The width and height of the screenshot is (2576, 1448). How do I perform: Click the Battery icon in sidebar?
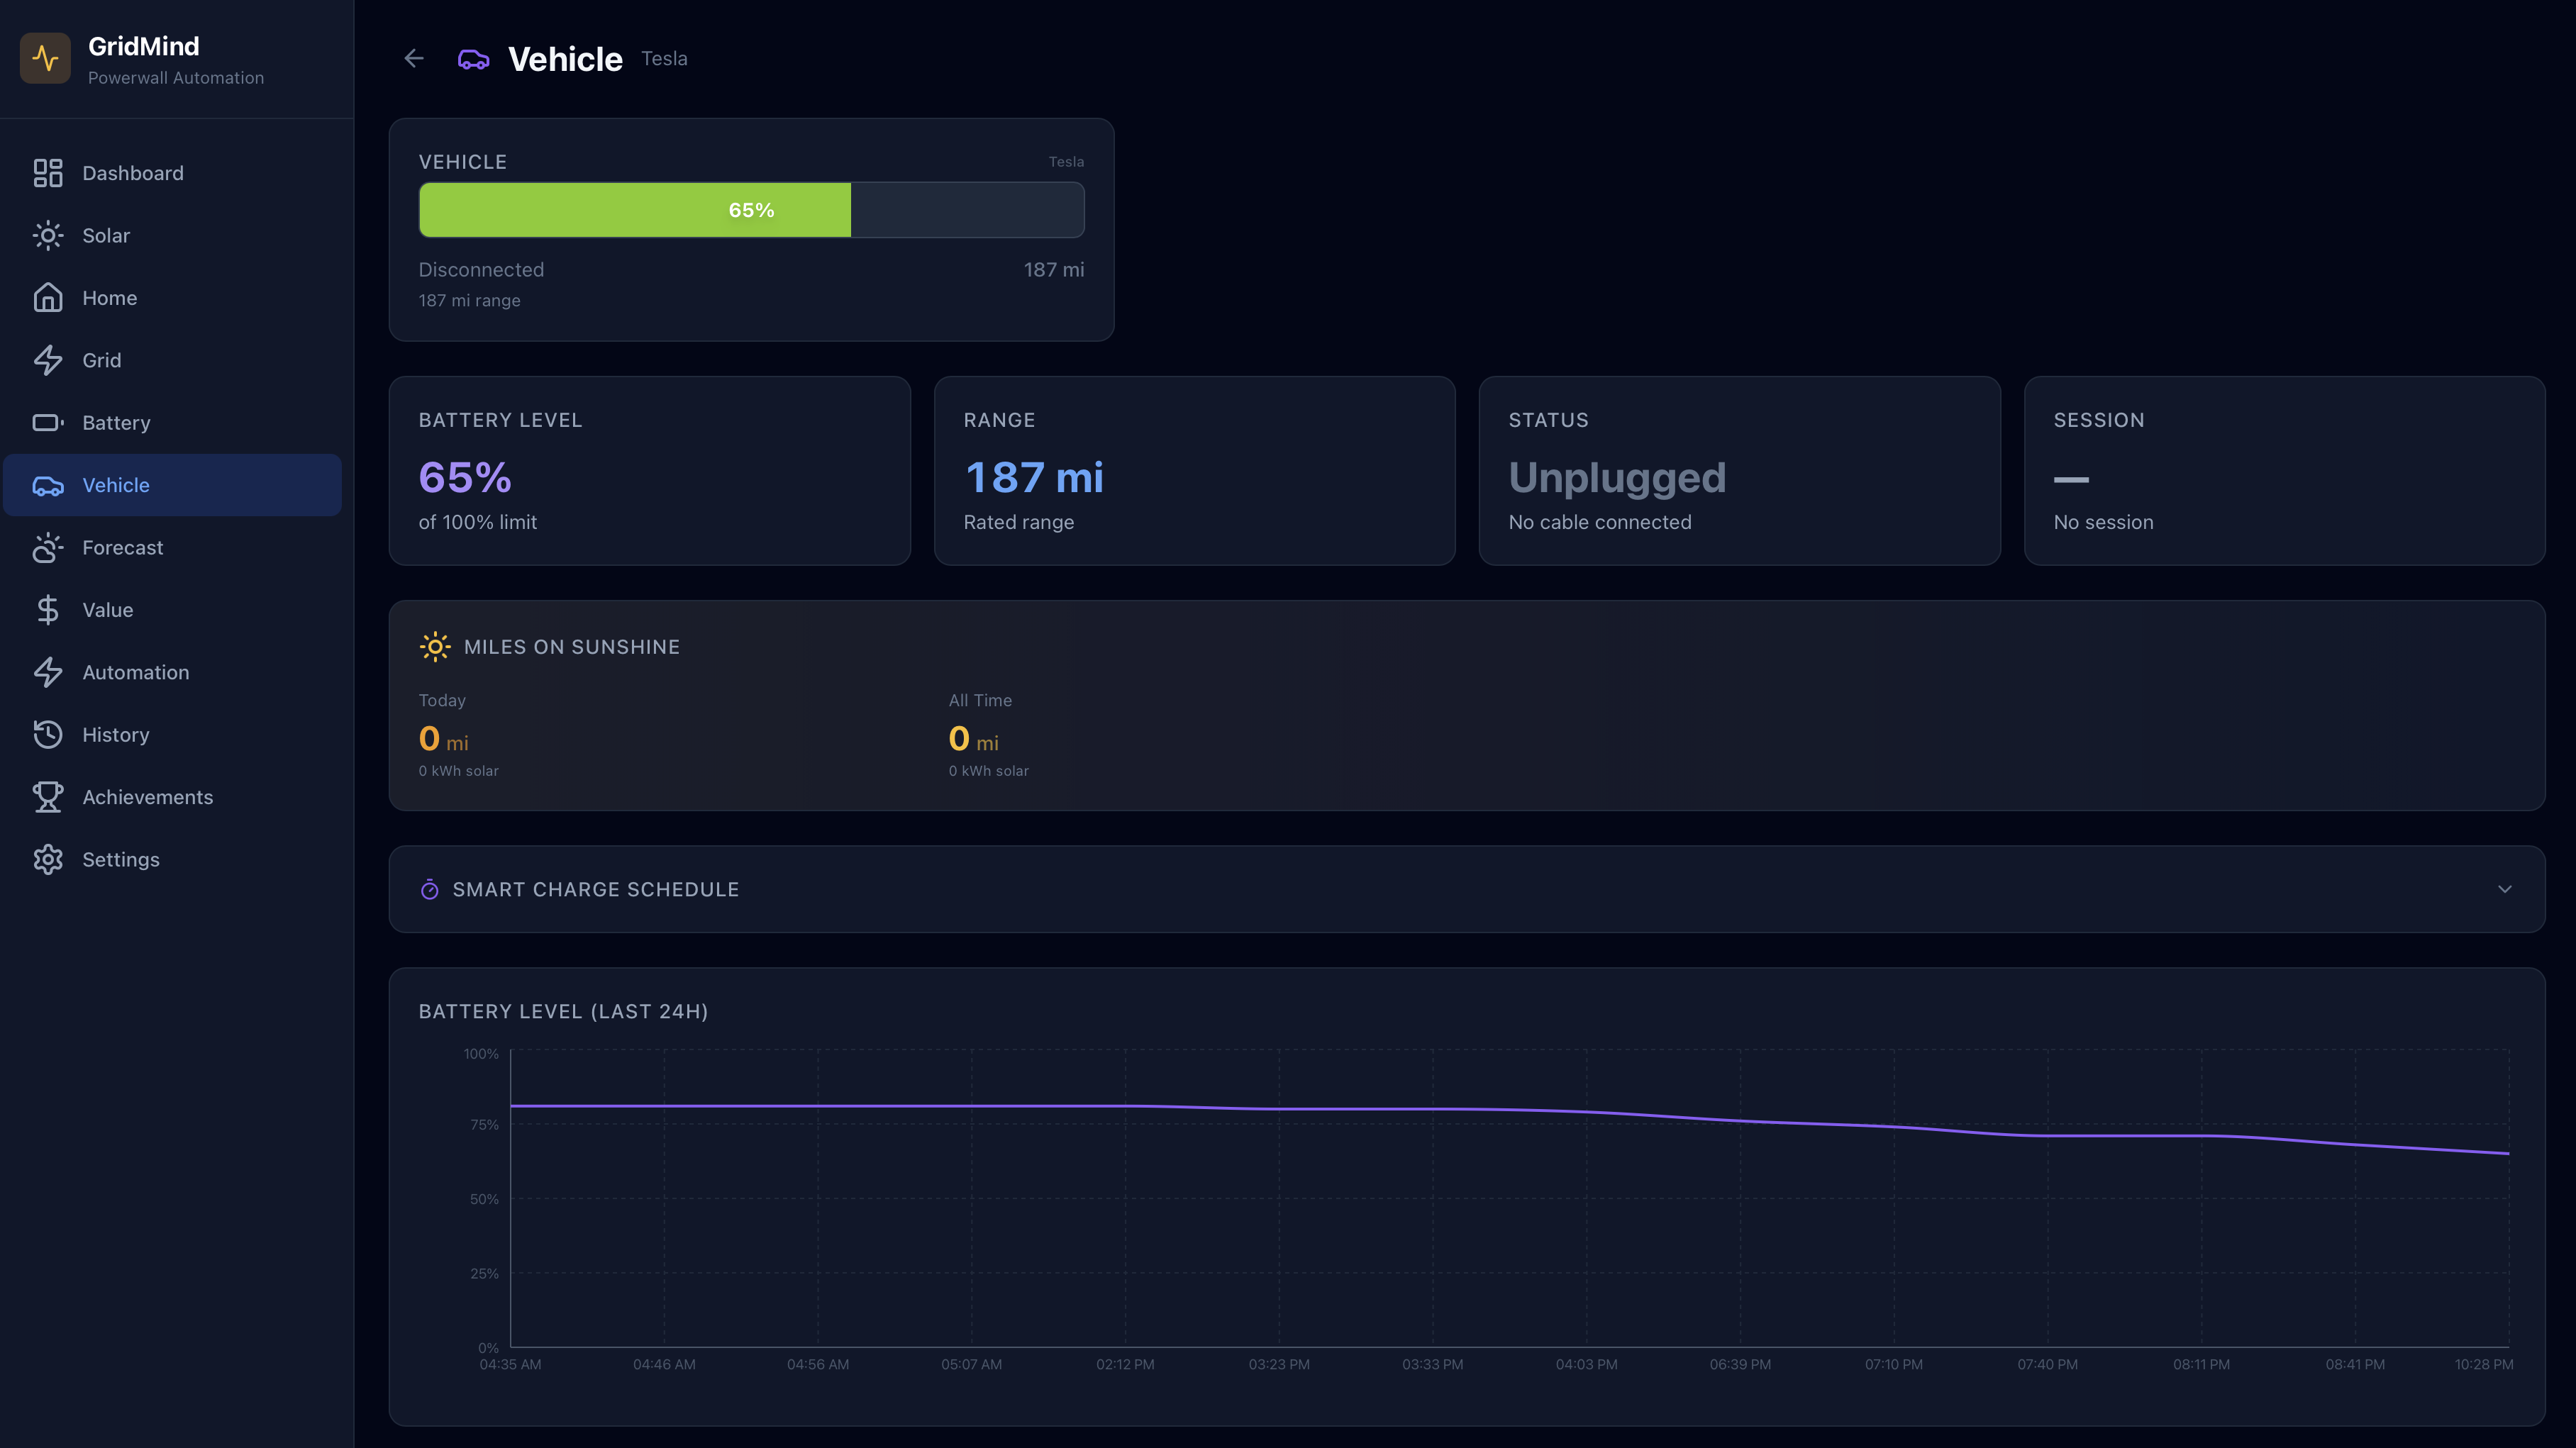47,423
